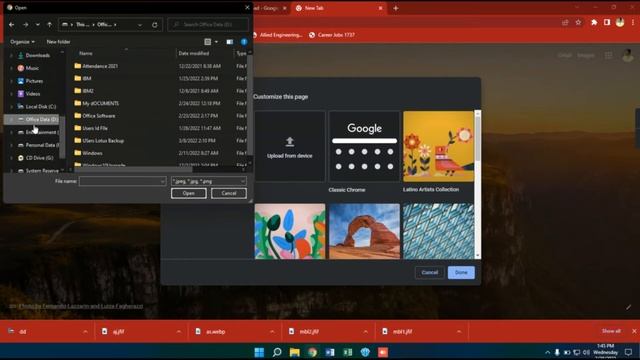Choose the colorful flower art background
Image resolution: width=640 pixels, height=360 pixels.
click(x=290, y=231)
